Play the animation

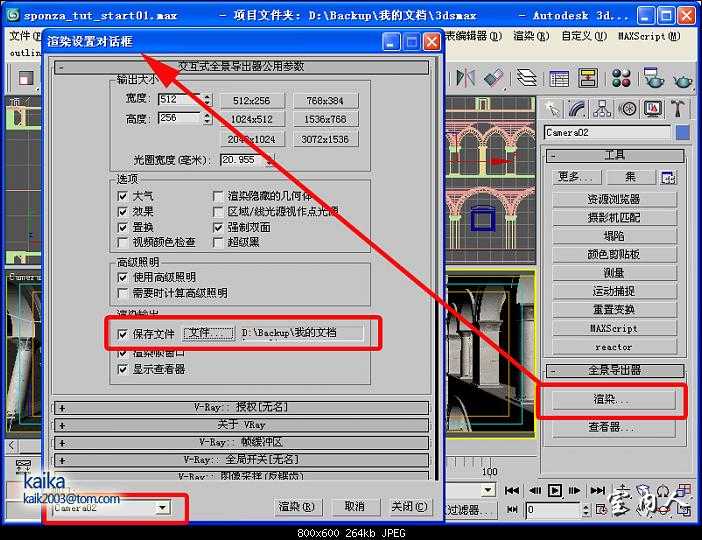point(555,491)
